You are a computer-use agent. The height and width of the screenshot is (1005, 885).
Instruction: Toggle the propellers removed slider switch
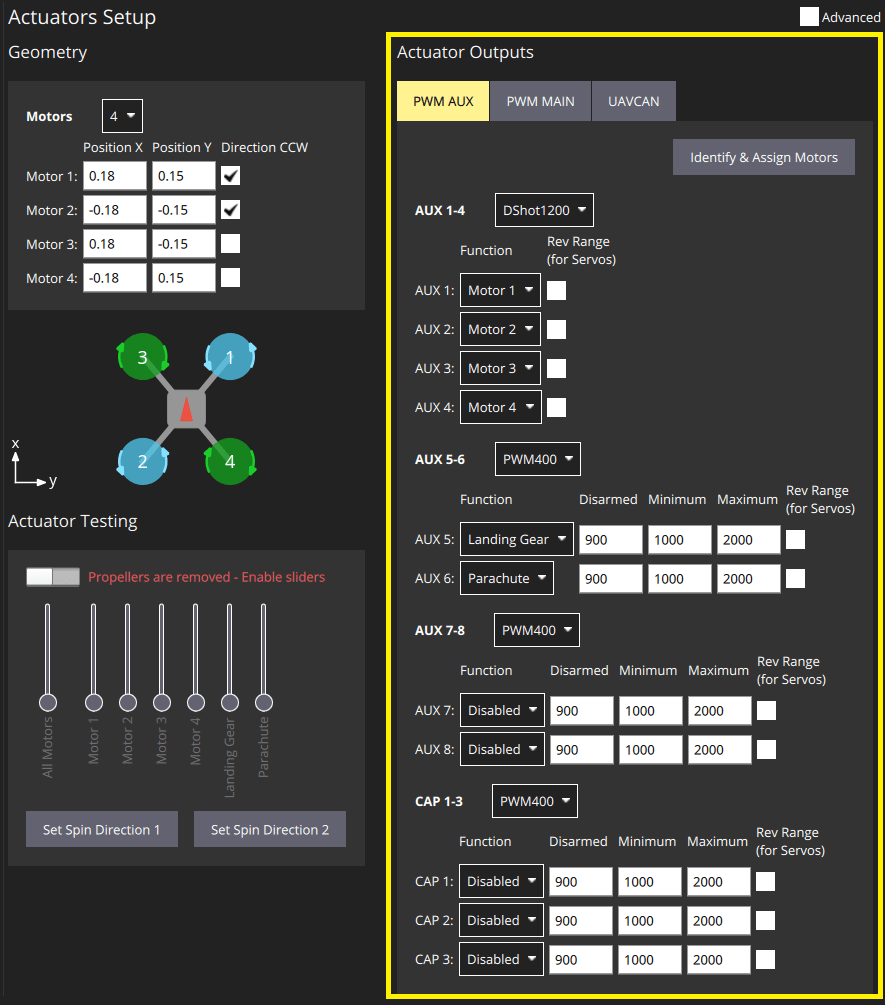coord(53,577)
